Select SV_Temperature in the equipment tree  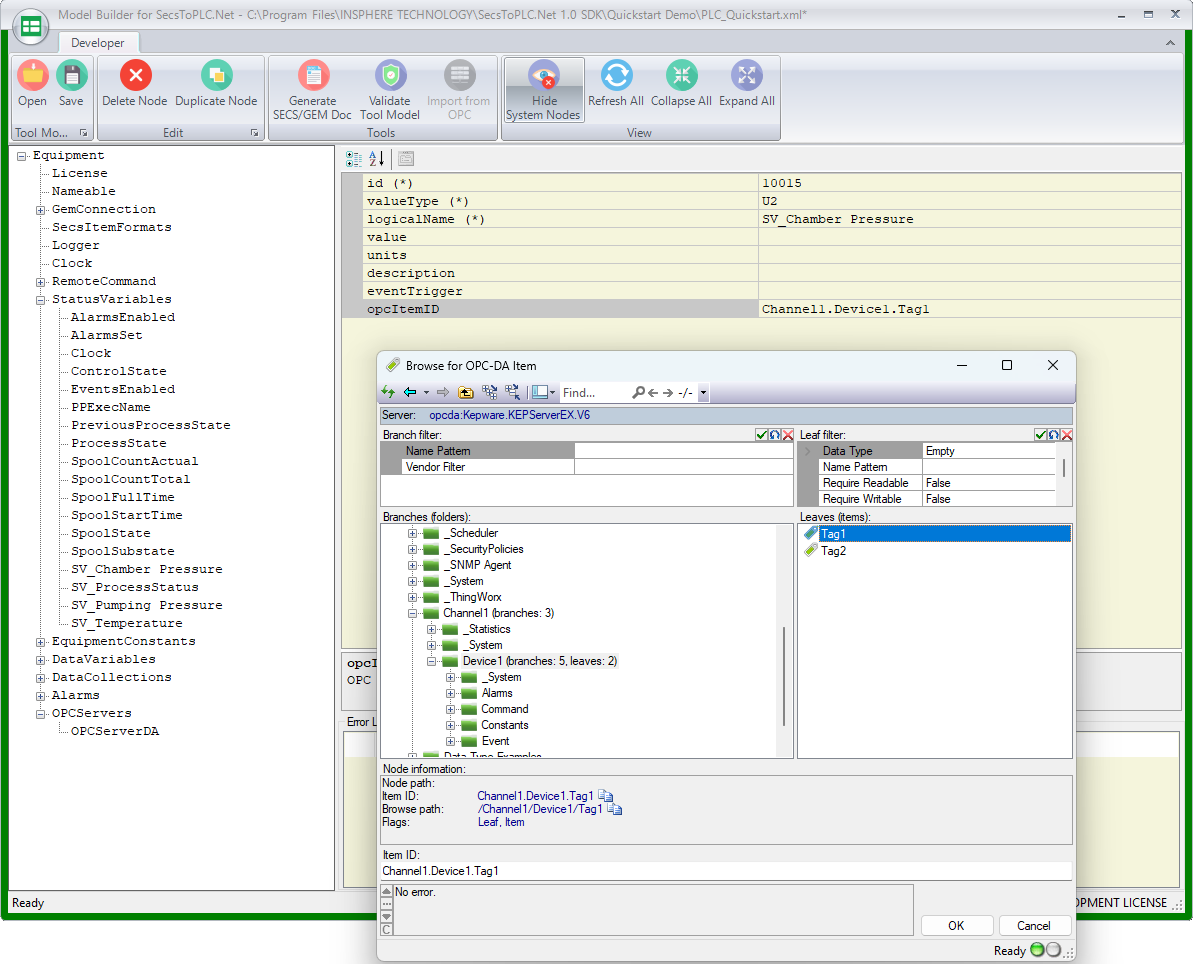click(126, 624)
